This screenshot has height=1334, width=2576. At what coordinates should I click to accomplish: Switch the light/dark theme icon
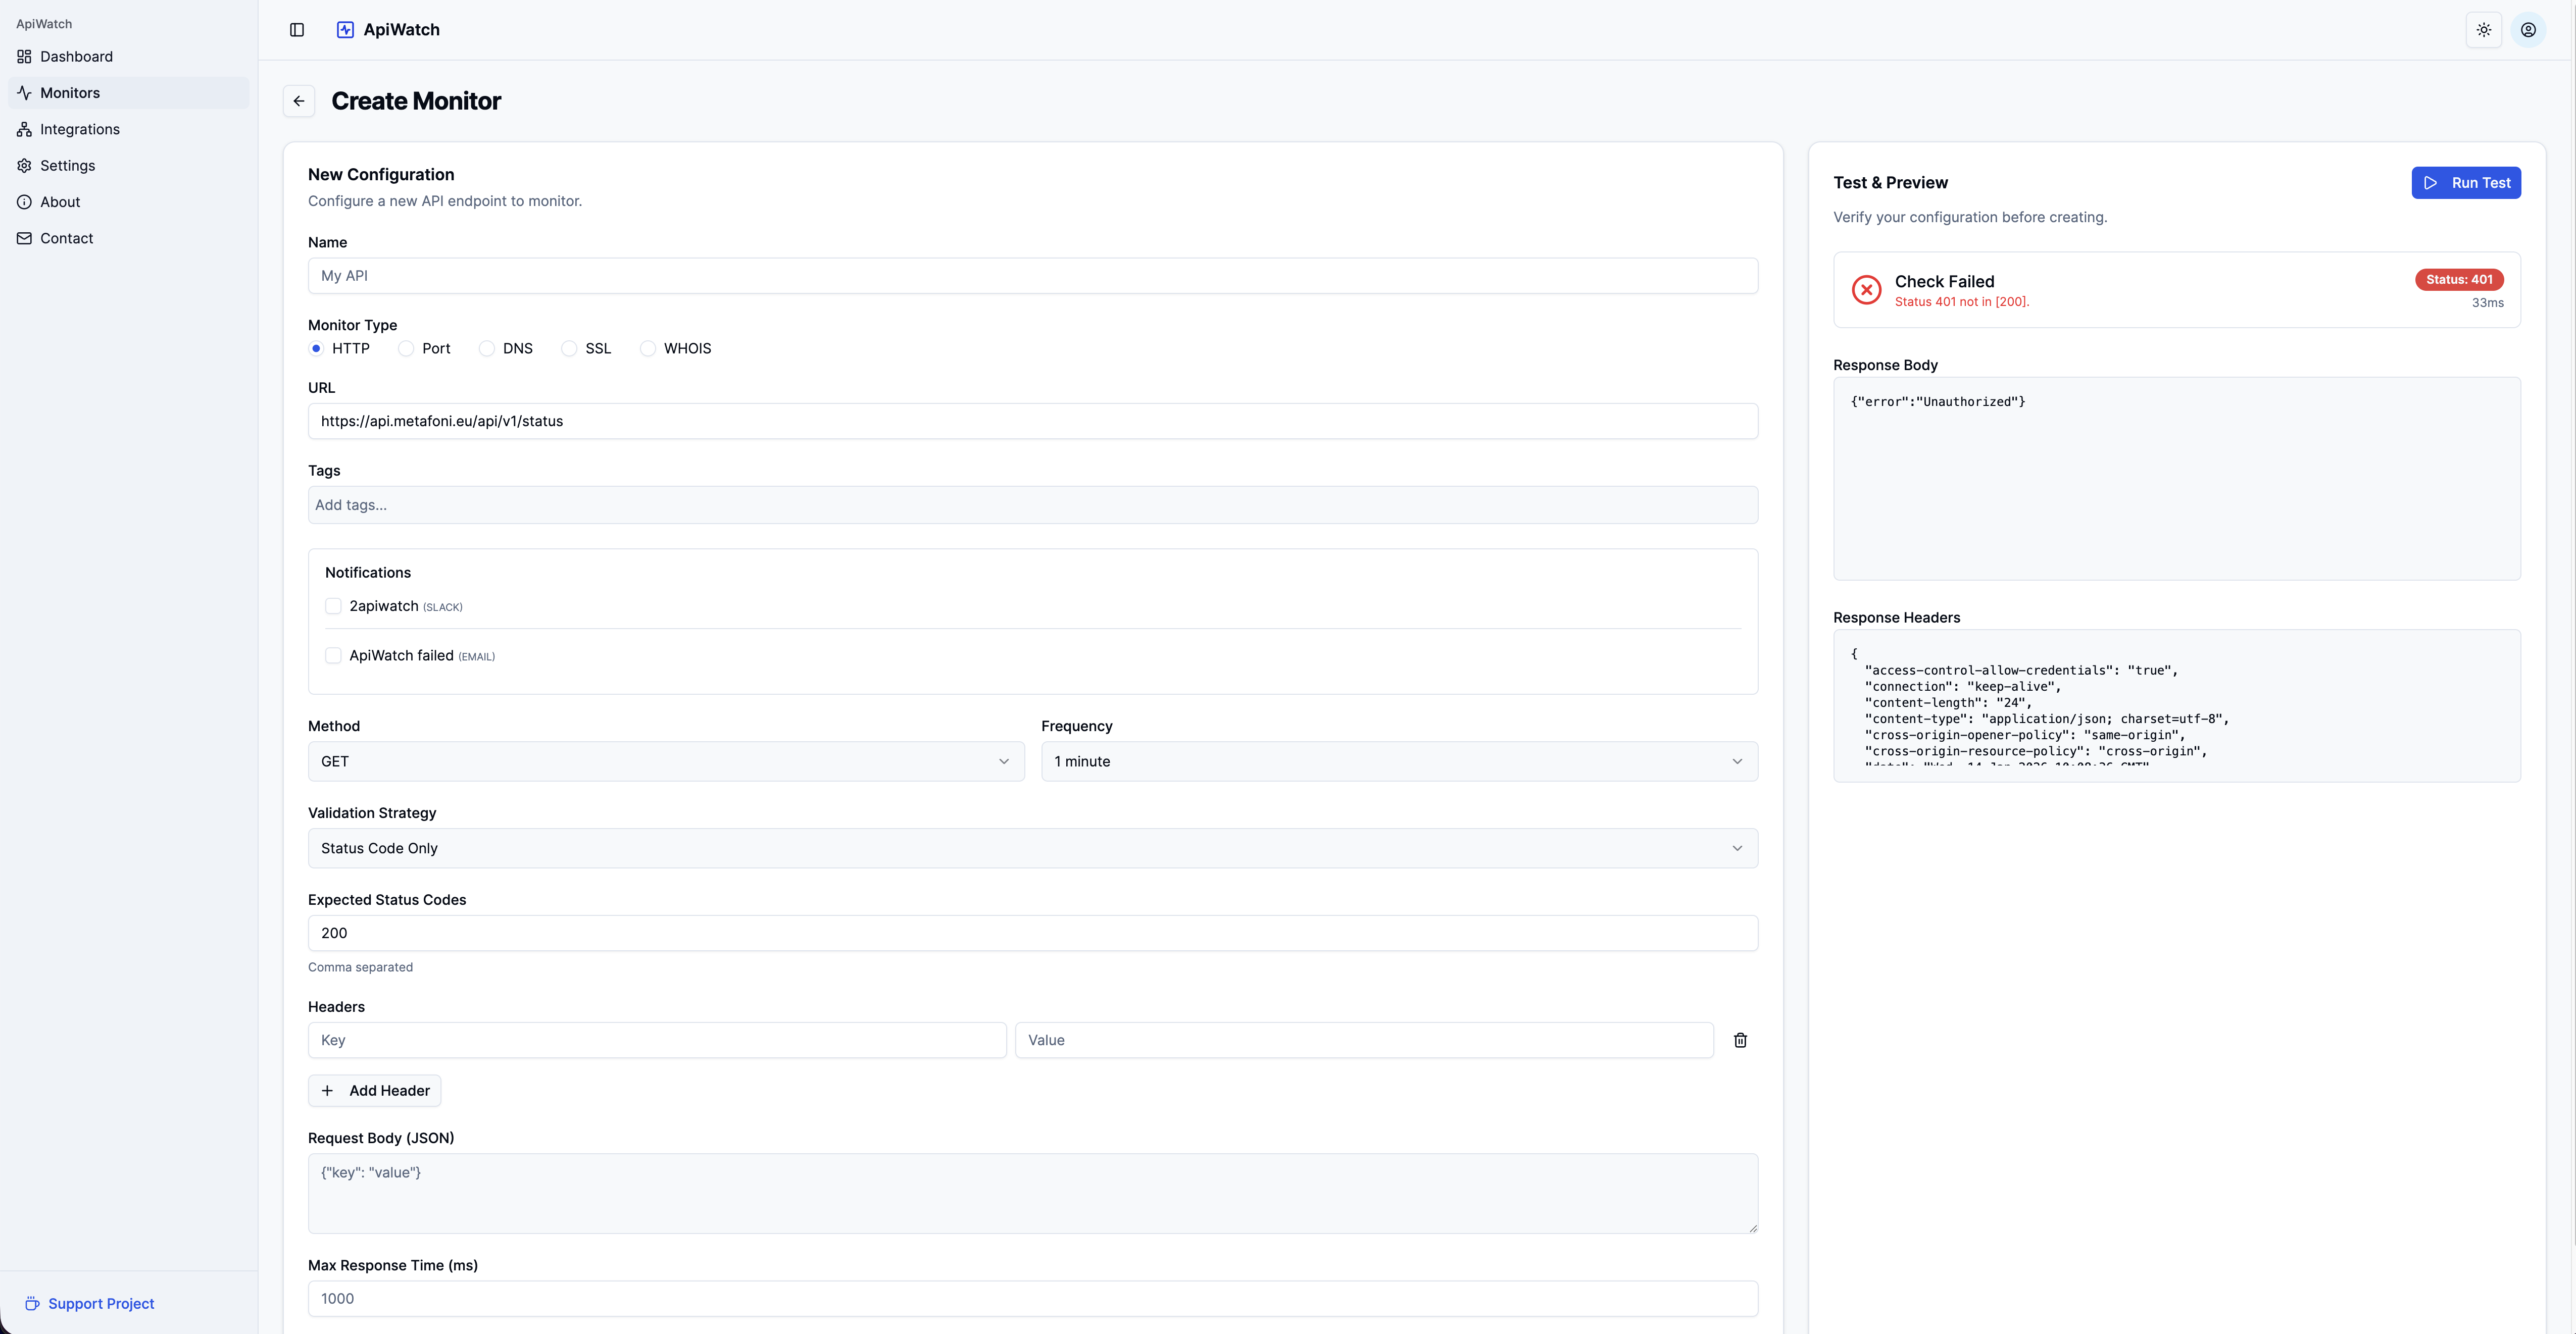point(2483,30)
